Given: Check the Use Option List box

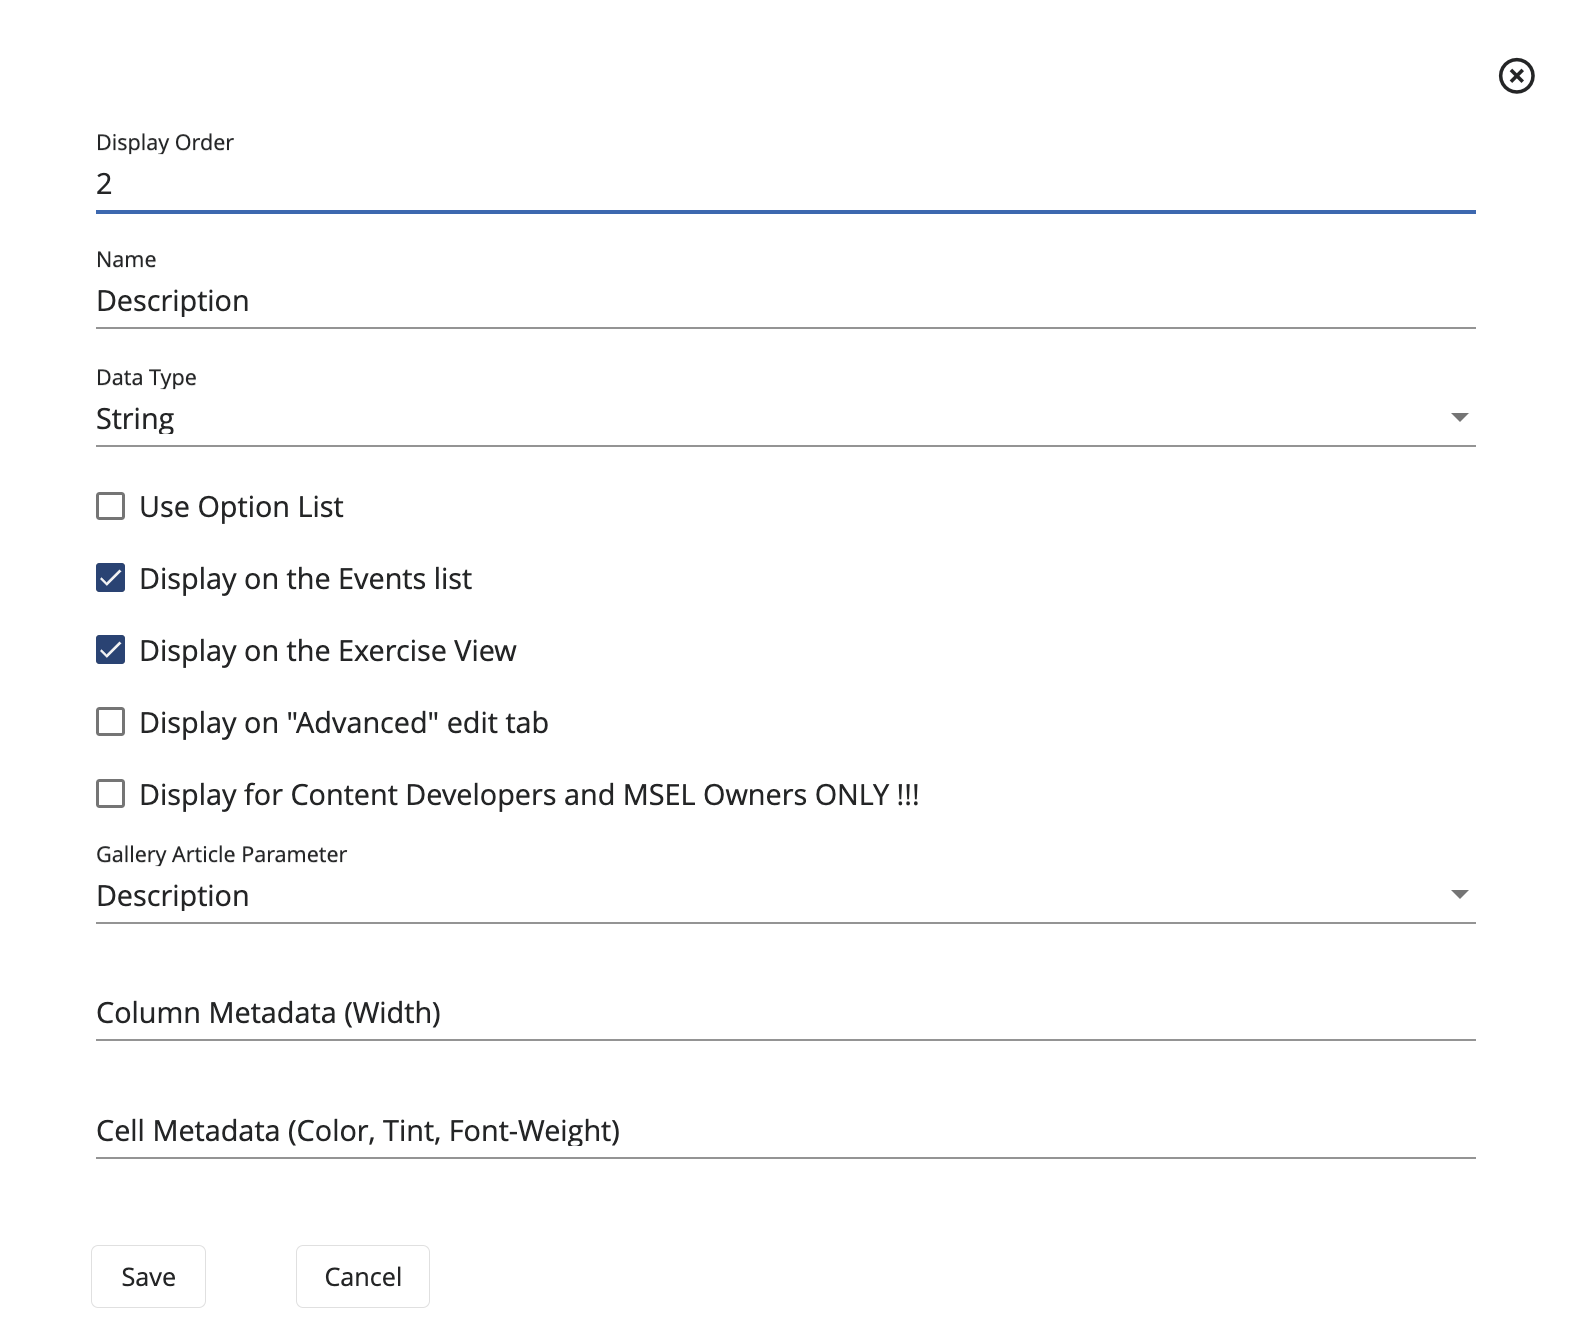Looking at the screenshot, I should tap(111, 506).
